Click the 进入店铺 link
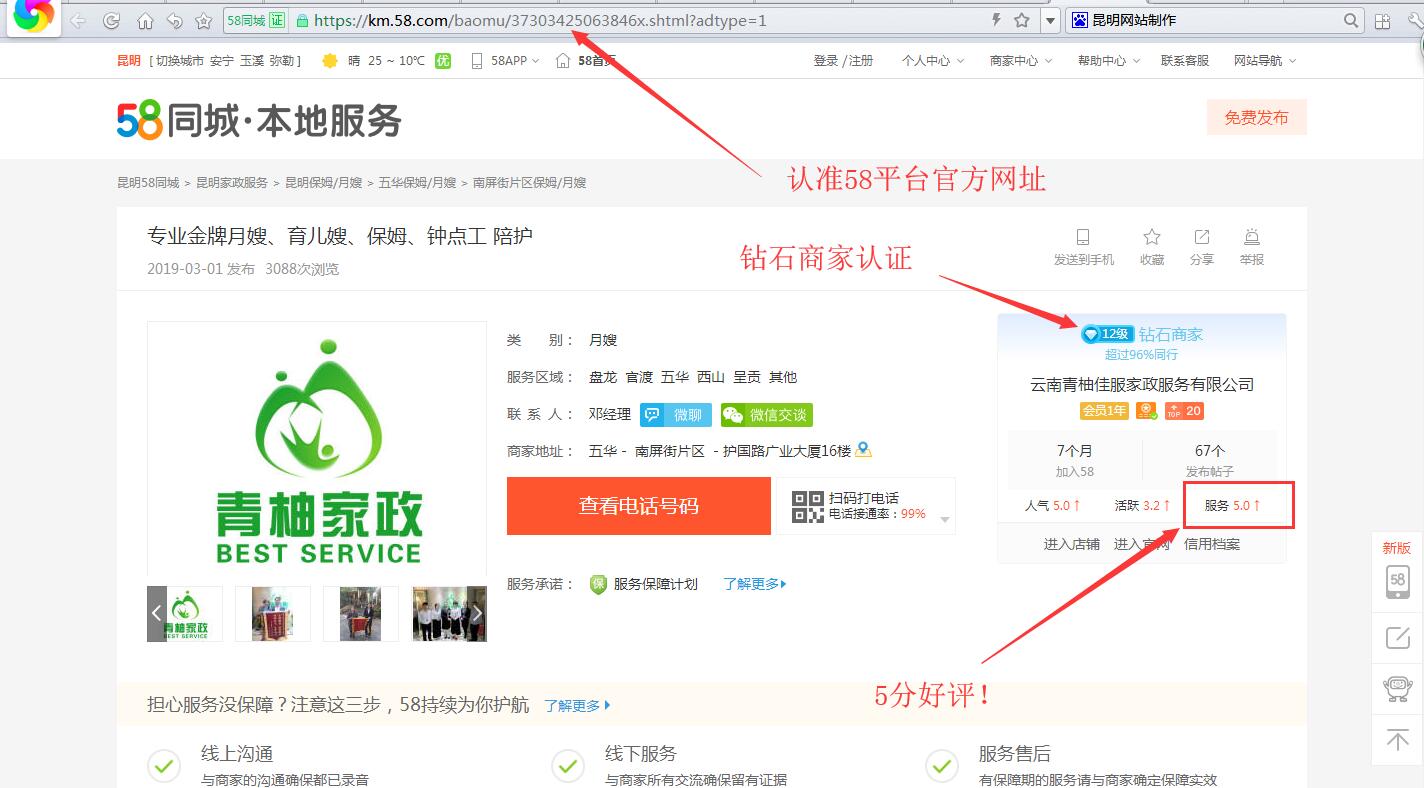 tap(1072, 544)
